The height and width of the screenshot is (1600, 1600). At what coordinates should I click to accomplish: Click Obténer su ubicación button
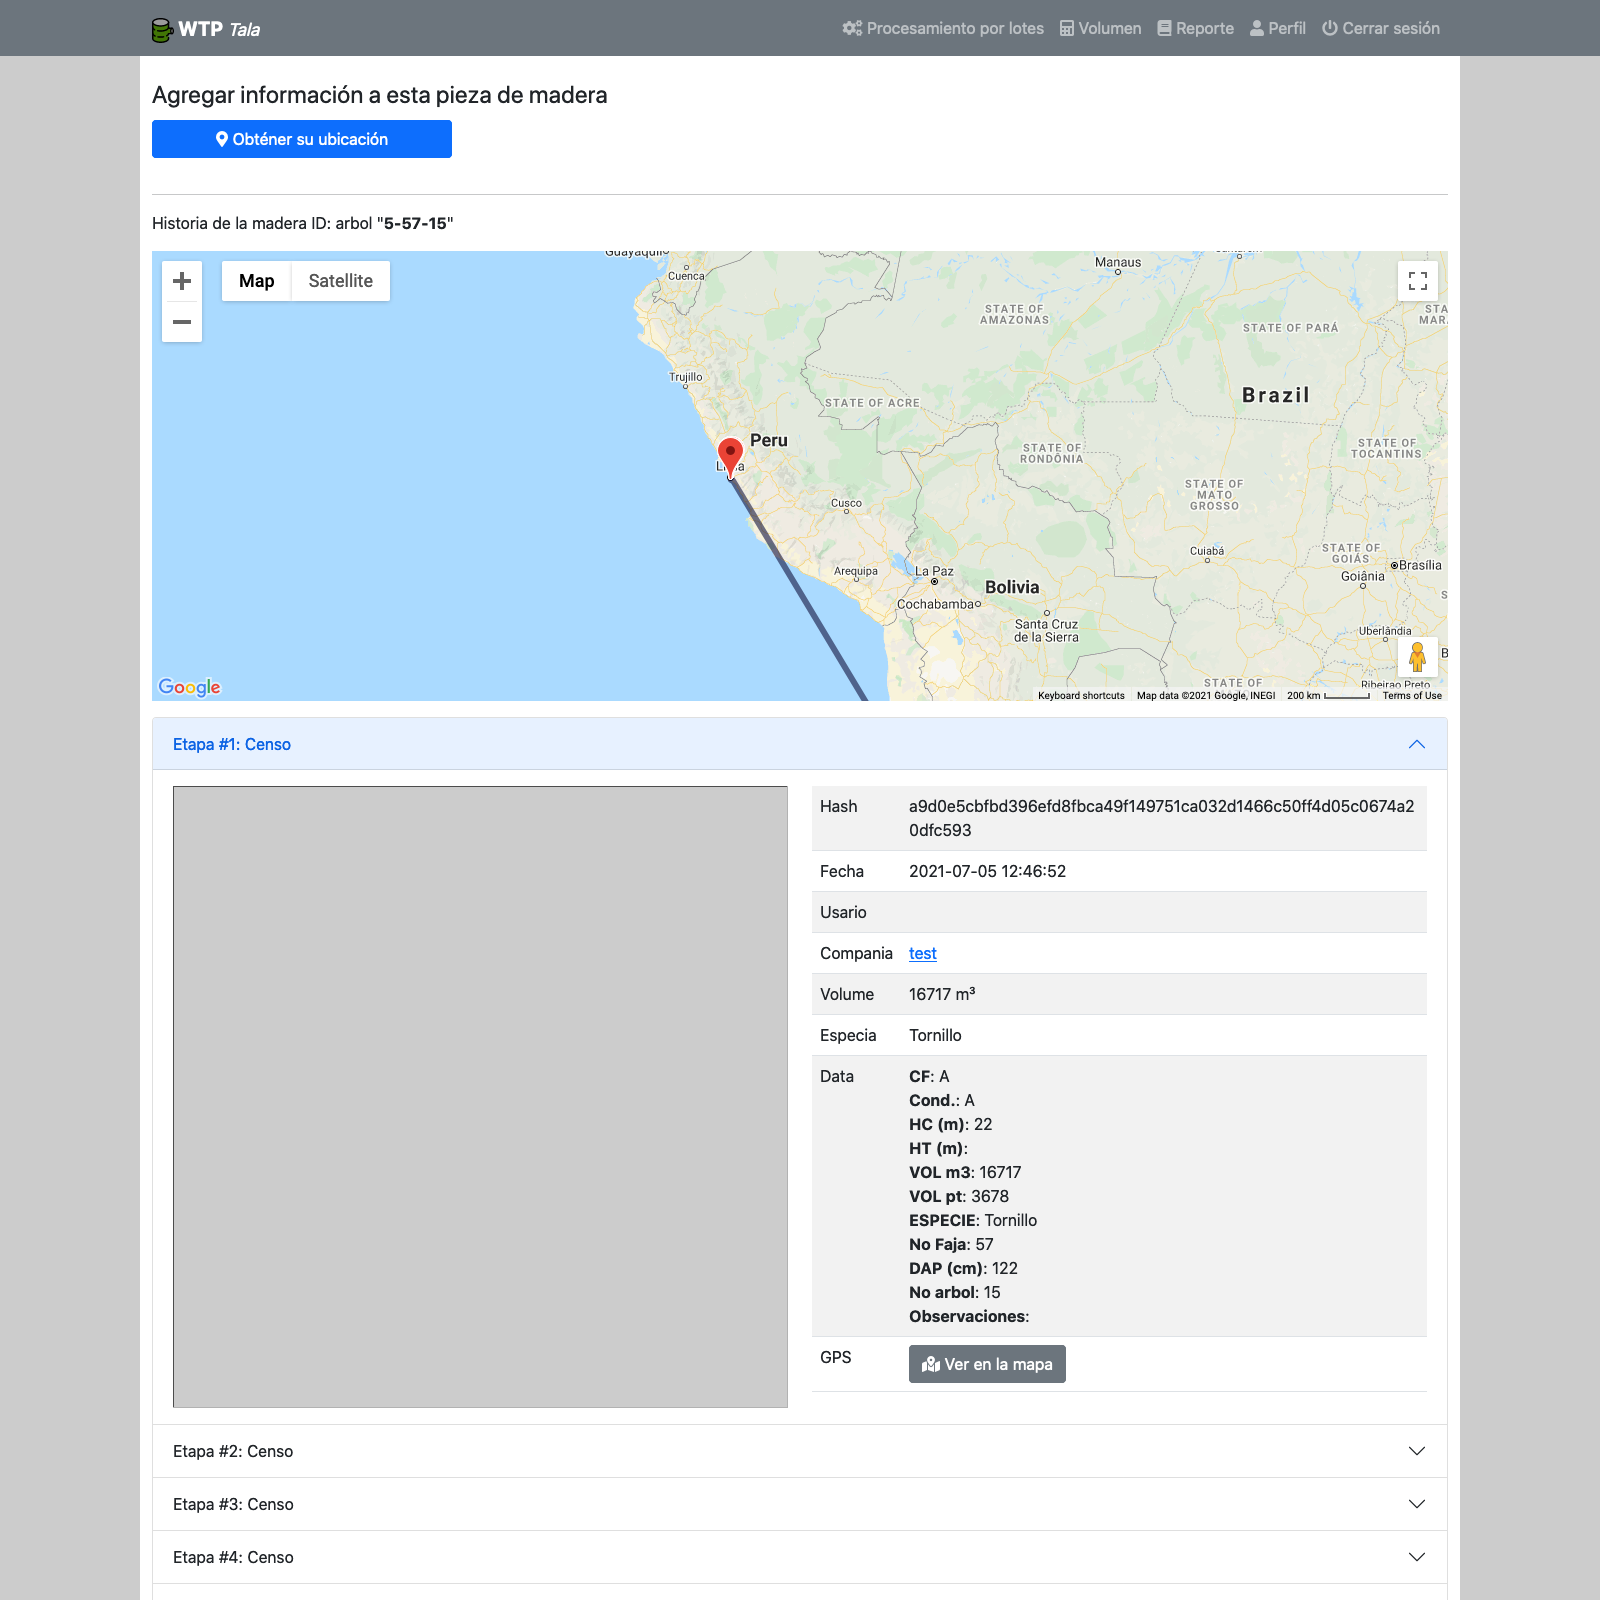(302, 139)
